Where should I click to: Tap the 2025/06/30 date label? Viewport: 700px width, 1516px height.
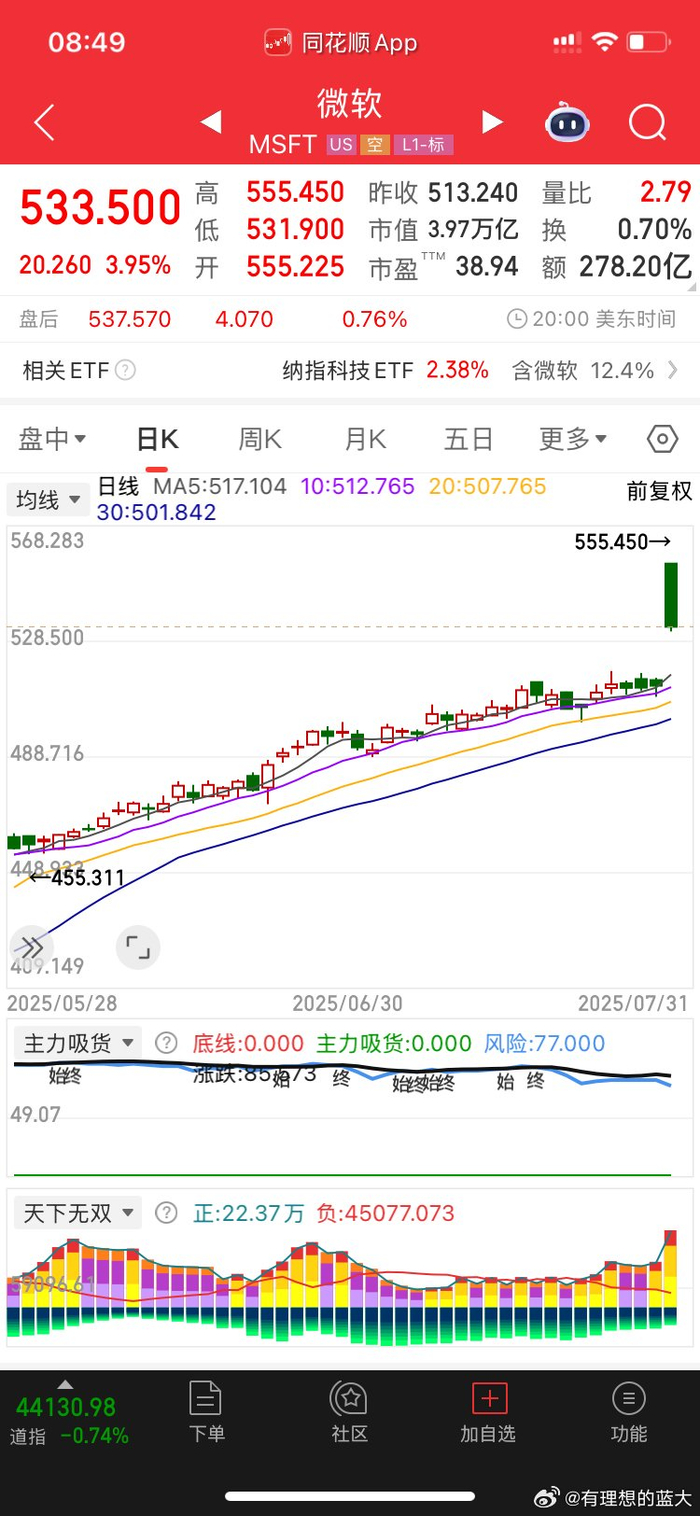pyautogui.click(x=347, y=1002)
